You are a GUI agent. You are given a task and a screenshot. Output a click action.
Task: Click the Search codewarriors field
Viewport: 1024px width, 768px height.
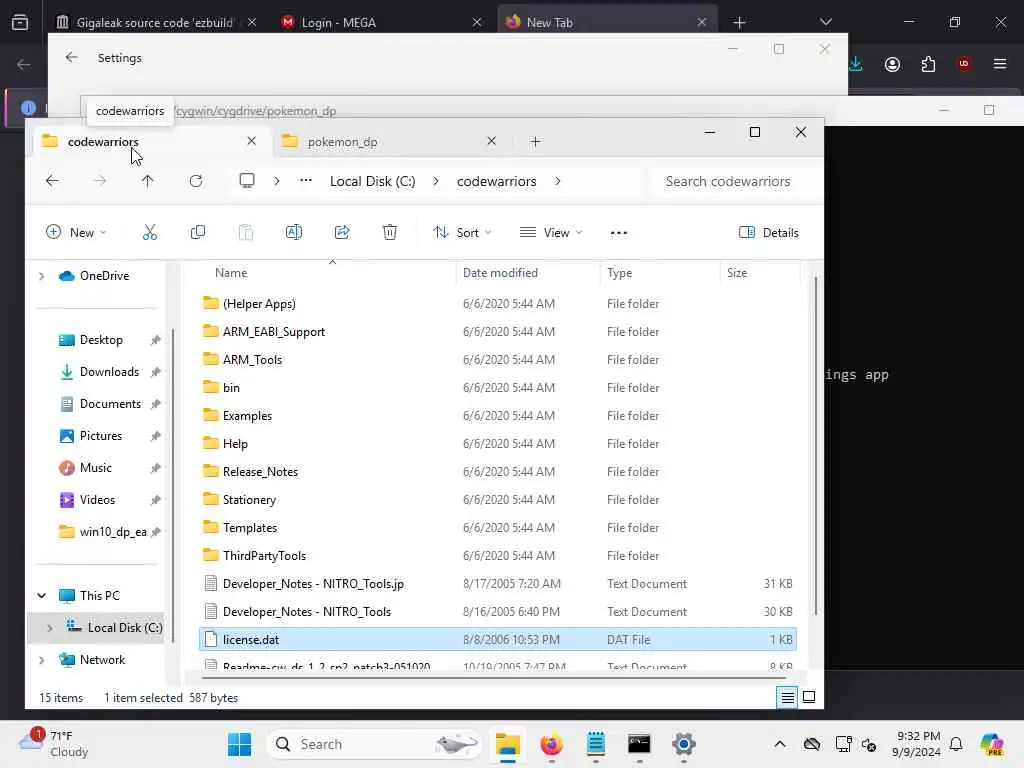(x=735, y=181)
